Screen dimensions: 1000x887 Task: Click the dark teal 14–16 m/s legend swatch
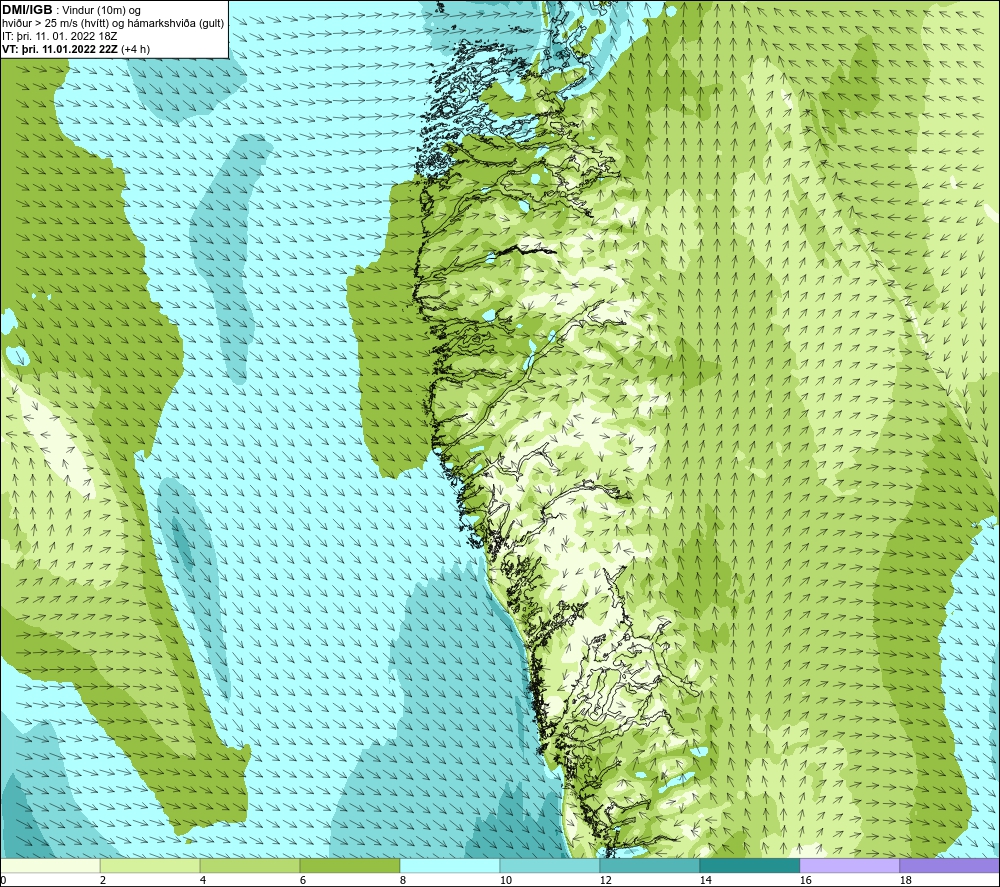point(749,865)
